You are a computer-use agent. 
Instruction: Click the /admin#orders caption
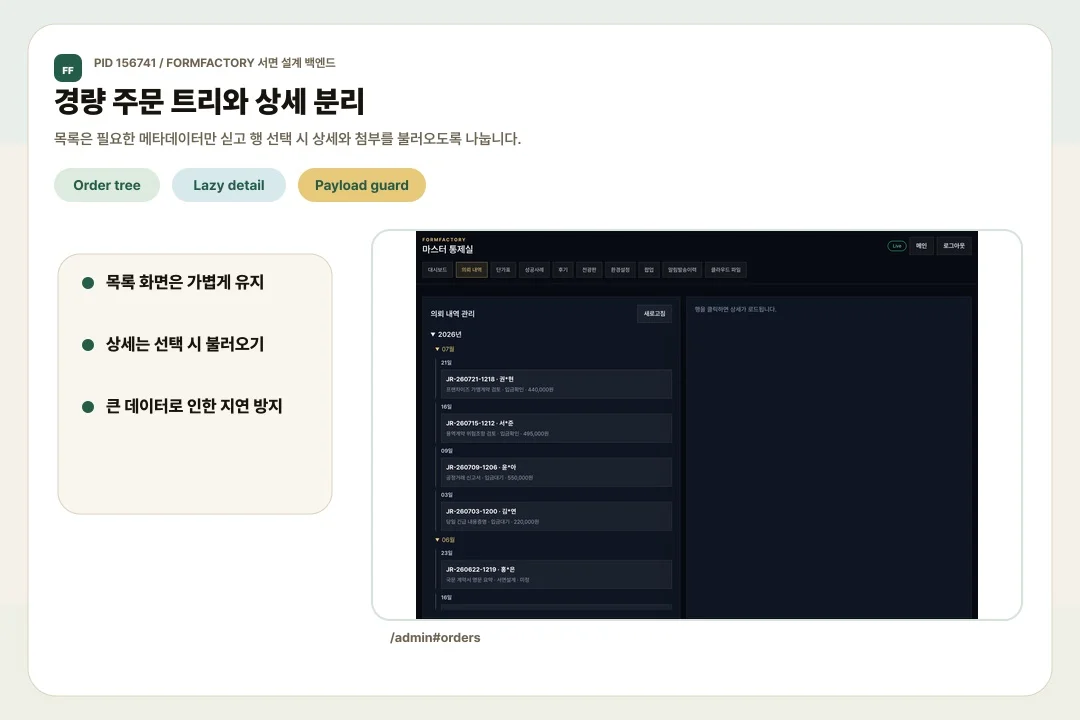coord(435,637)
